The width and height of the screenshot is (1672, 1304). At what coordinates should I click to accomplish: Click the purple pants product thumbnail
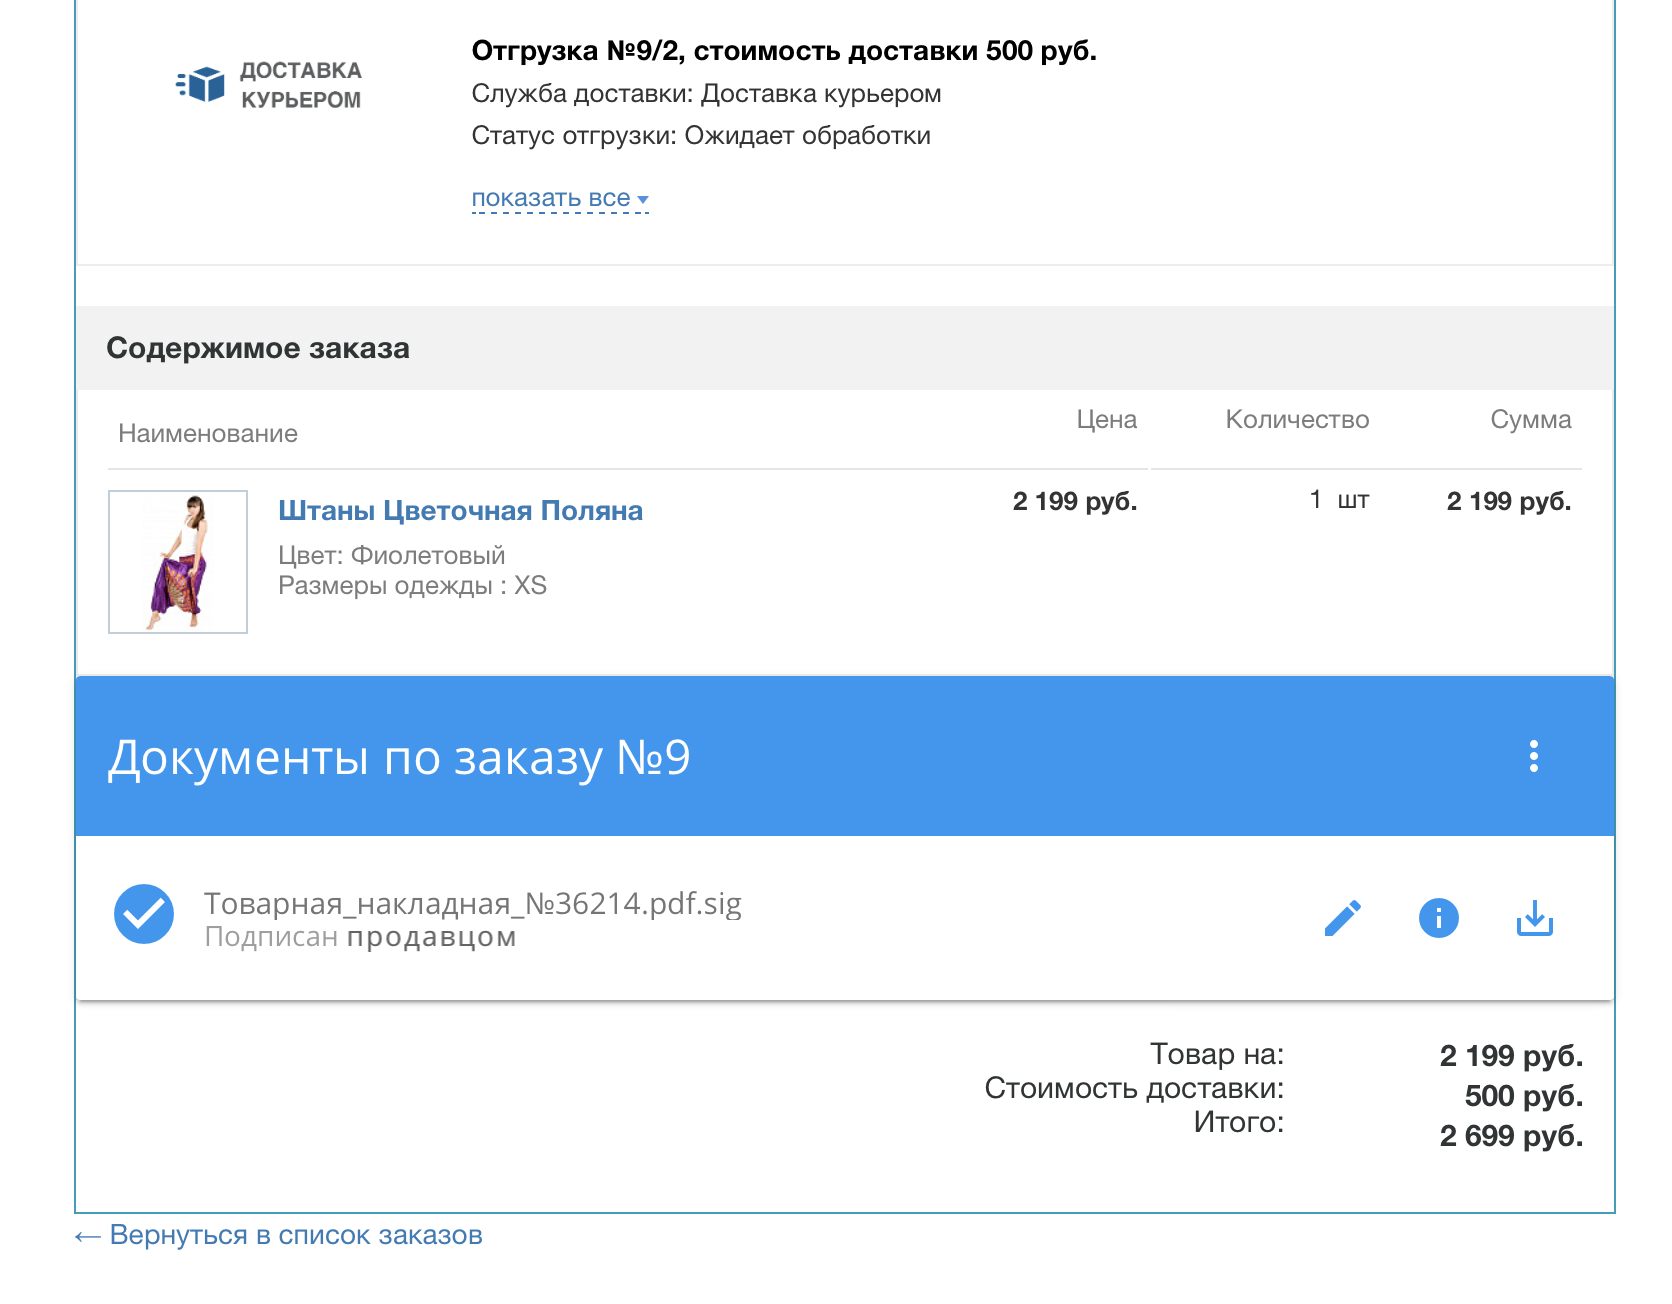177,561
